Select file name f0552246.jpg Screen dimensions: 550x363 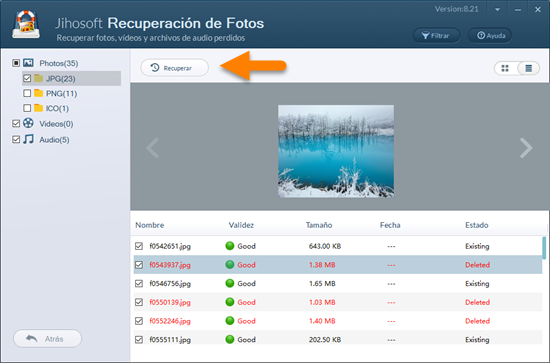tap(170, 321)
